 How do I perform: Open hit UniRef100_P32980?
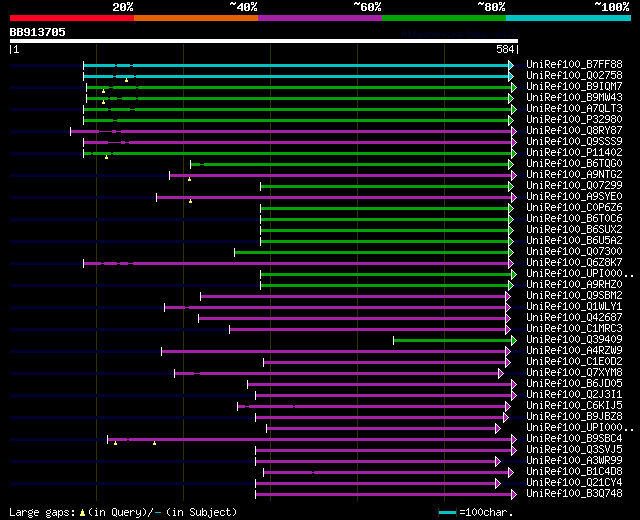574,120
